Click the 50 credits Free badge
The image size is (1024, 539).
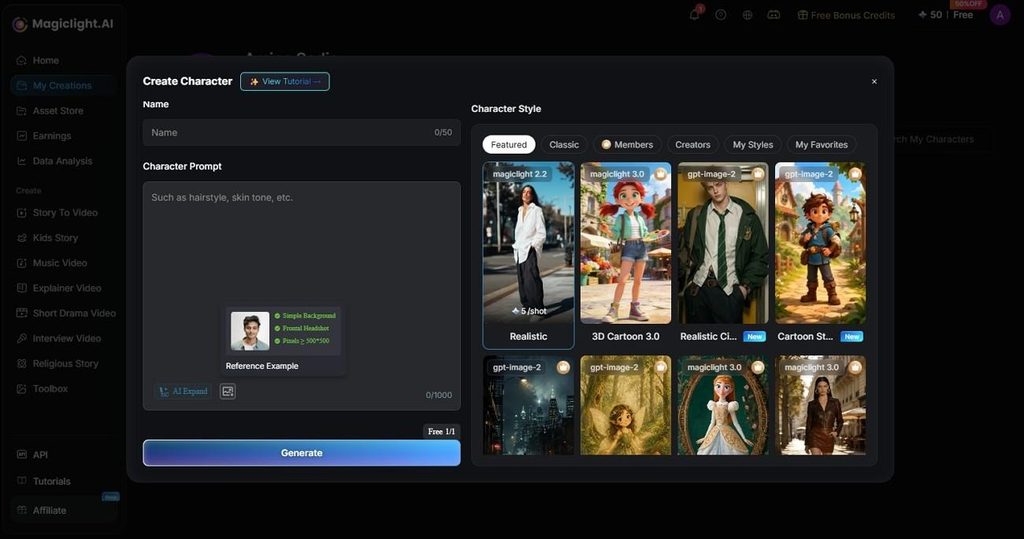[946, 15]
